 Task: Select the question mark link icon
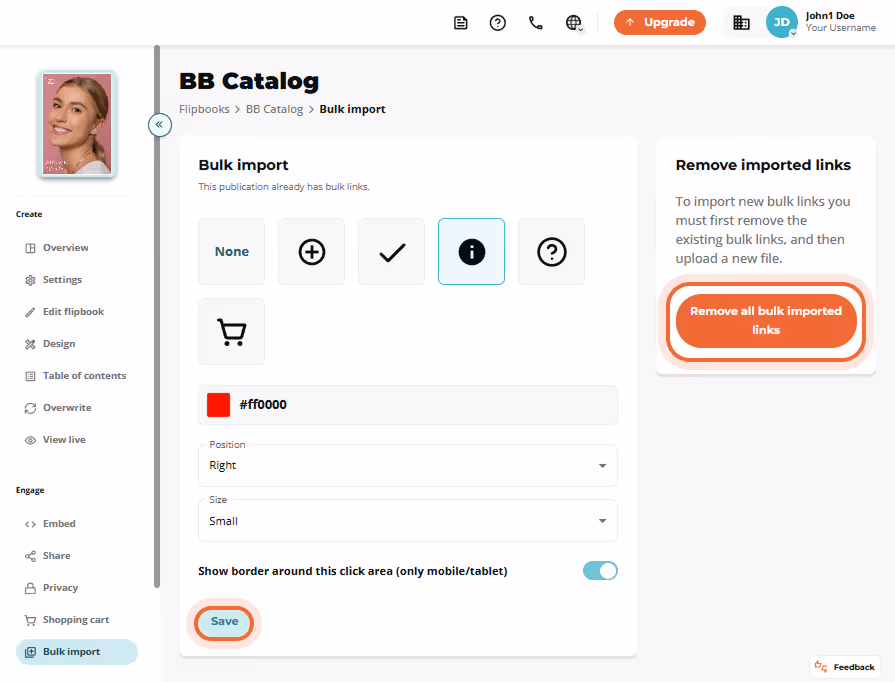(551, 252)
